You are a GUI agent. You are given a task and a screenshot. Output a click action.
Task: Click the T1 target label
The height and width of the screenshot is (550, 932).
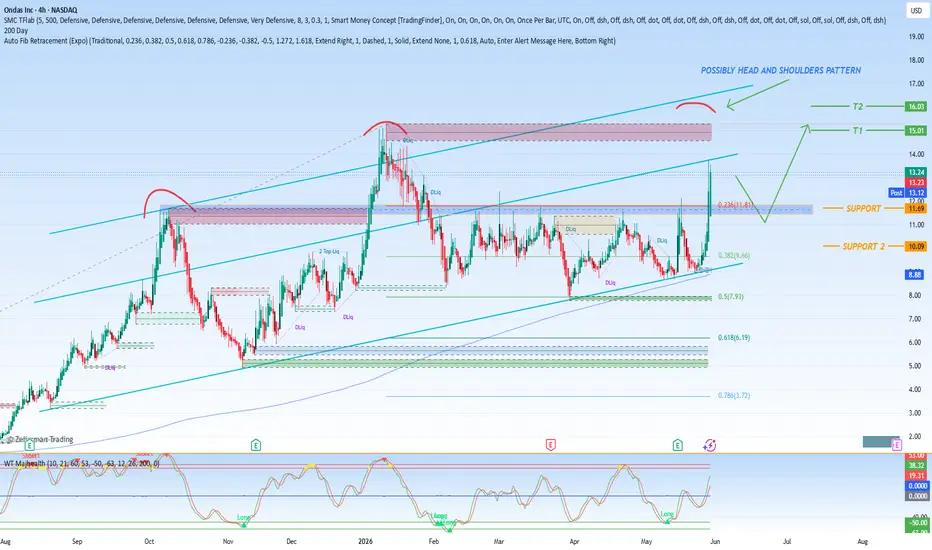(x=857, y=130)
